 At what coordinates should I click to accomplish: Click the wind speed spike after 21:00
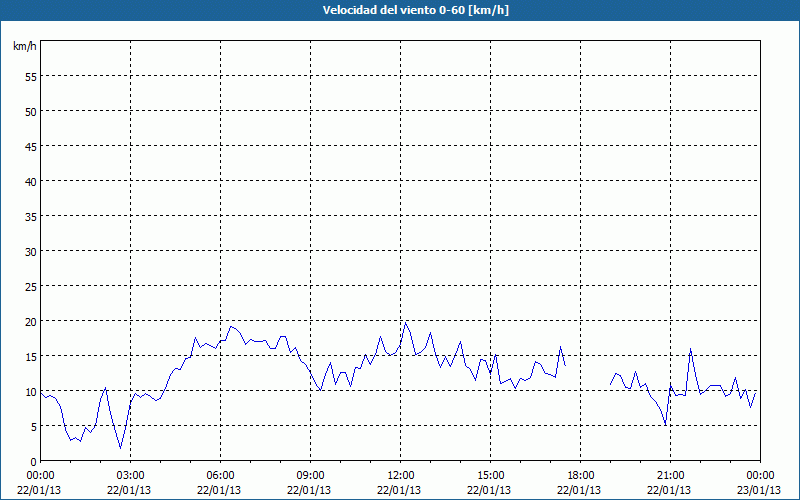[x=690, y=349]
